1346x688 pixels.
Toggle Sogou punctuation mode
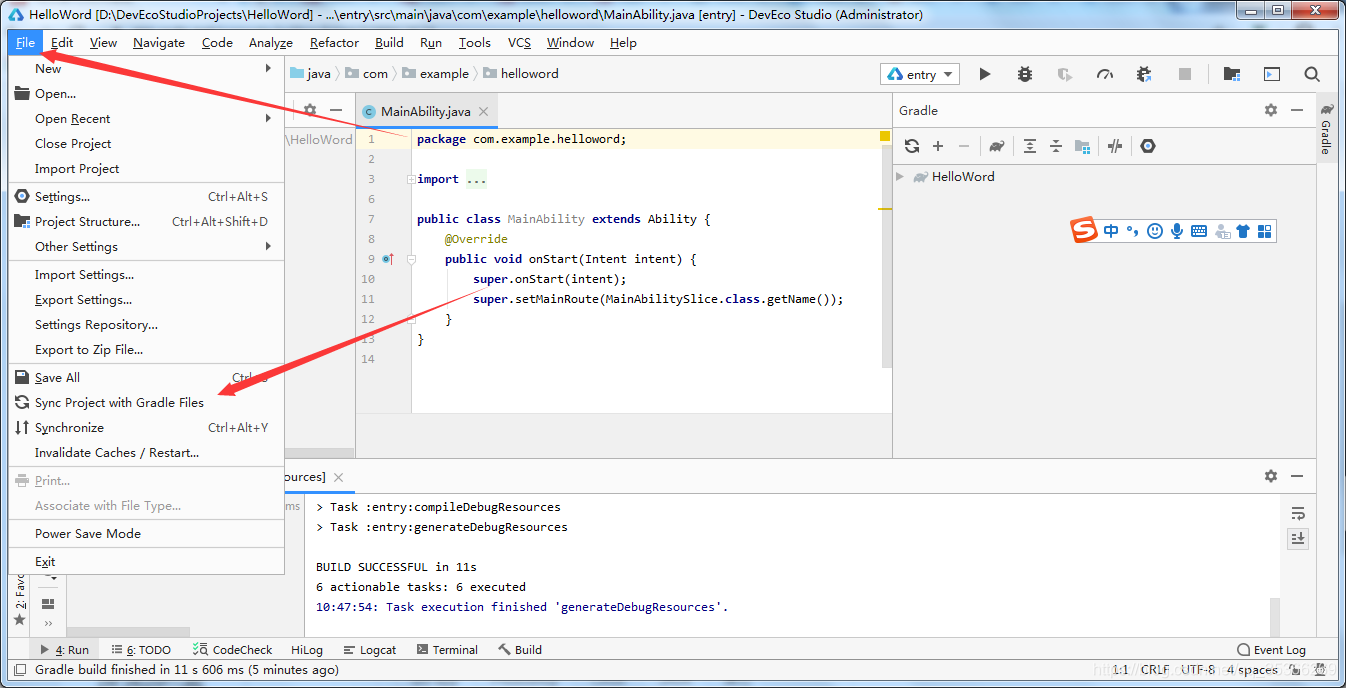click(1133, 231)
